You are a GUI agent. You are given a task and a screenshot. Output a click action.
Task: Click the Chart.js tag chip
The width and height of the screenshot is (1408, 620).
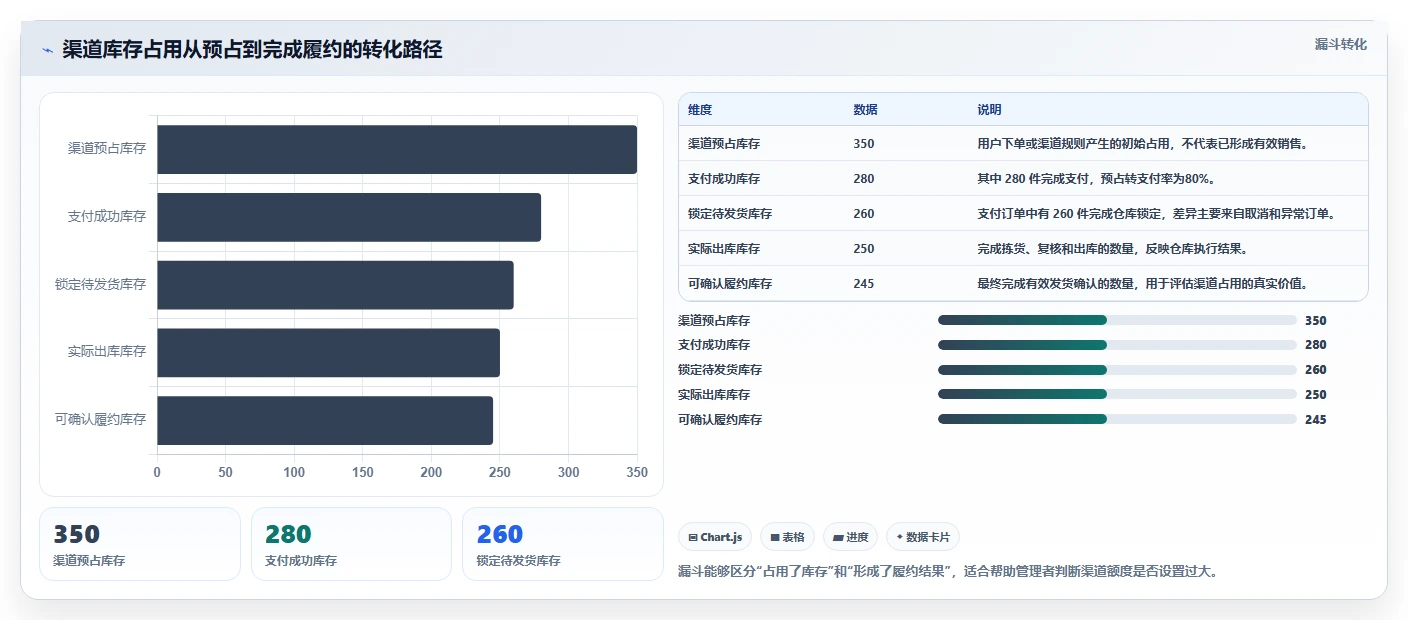715,537
